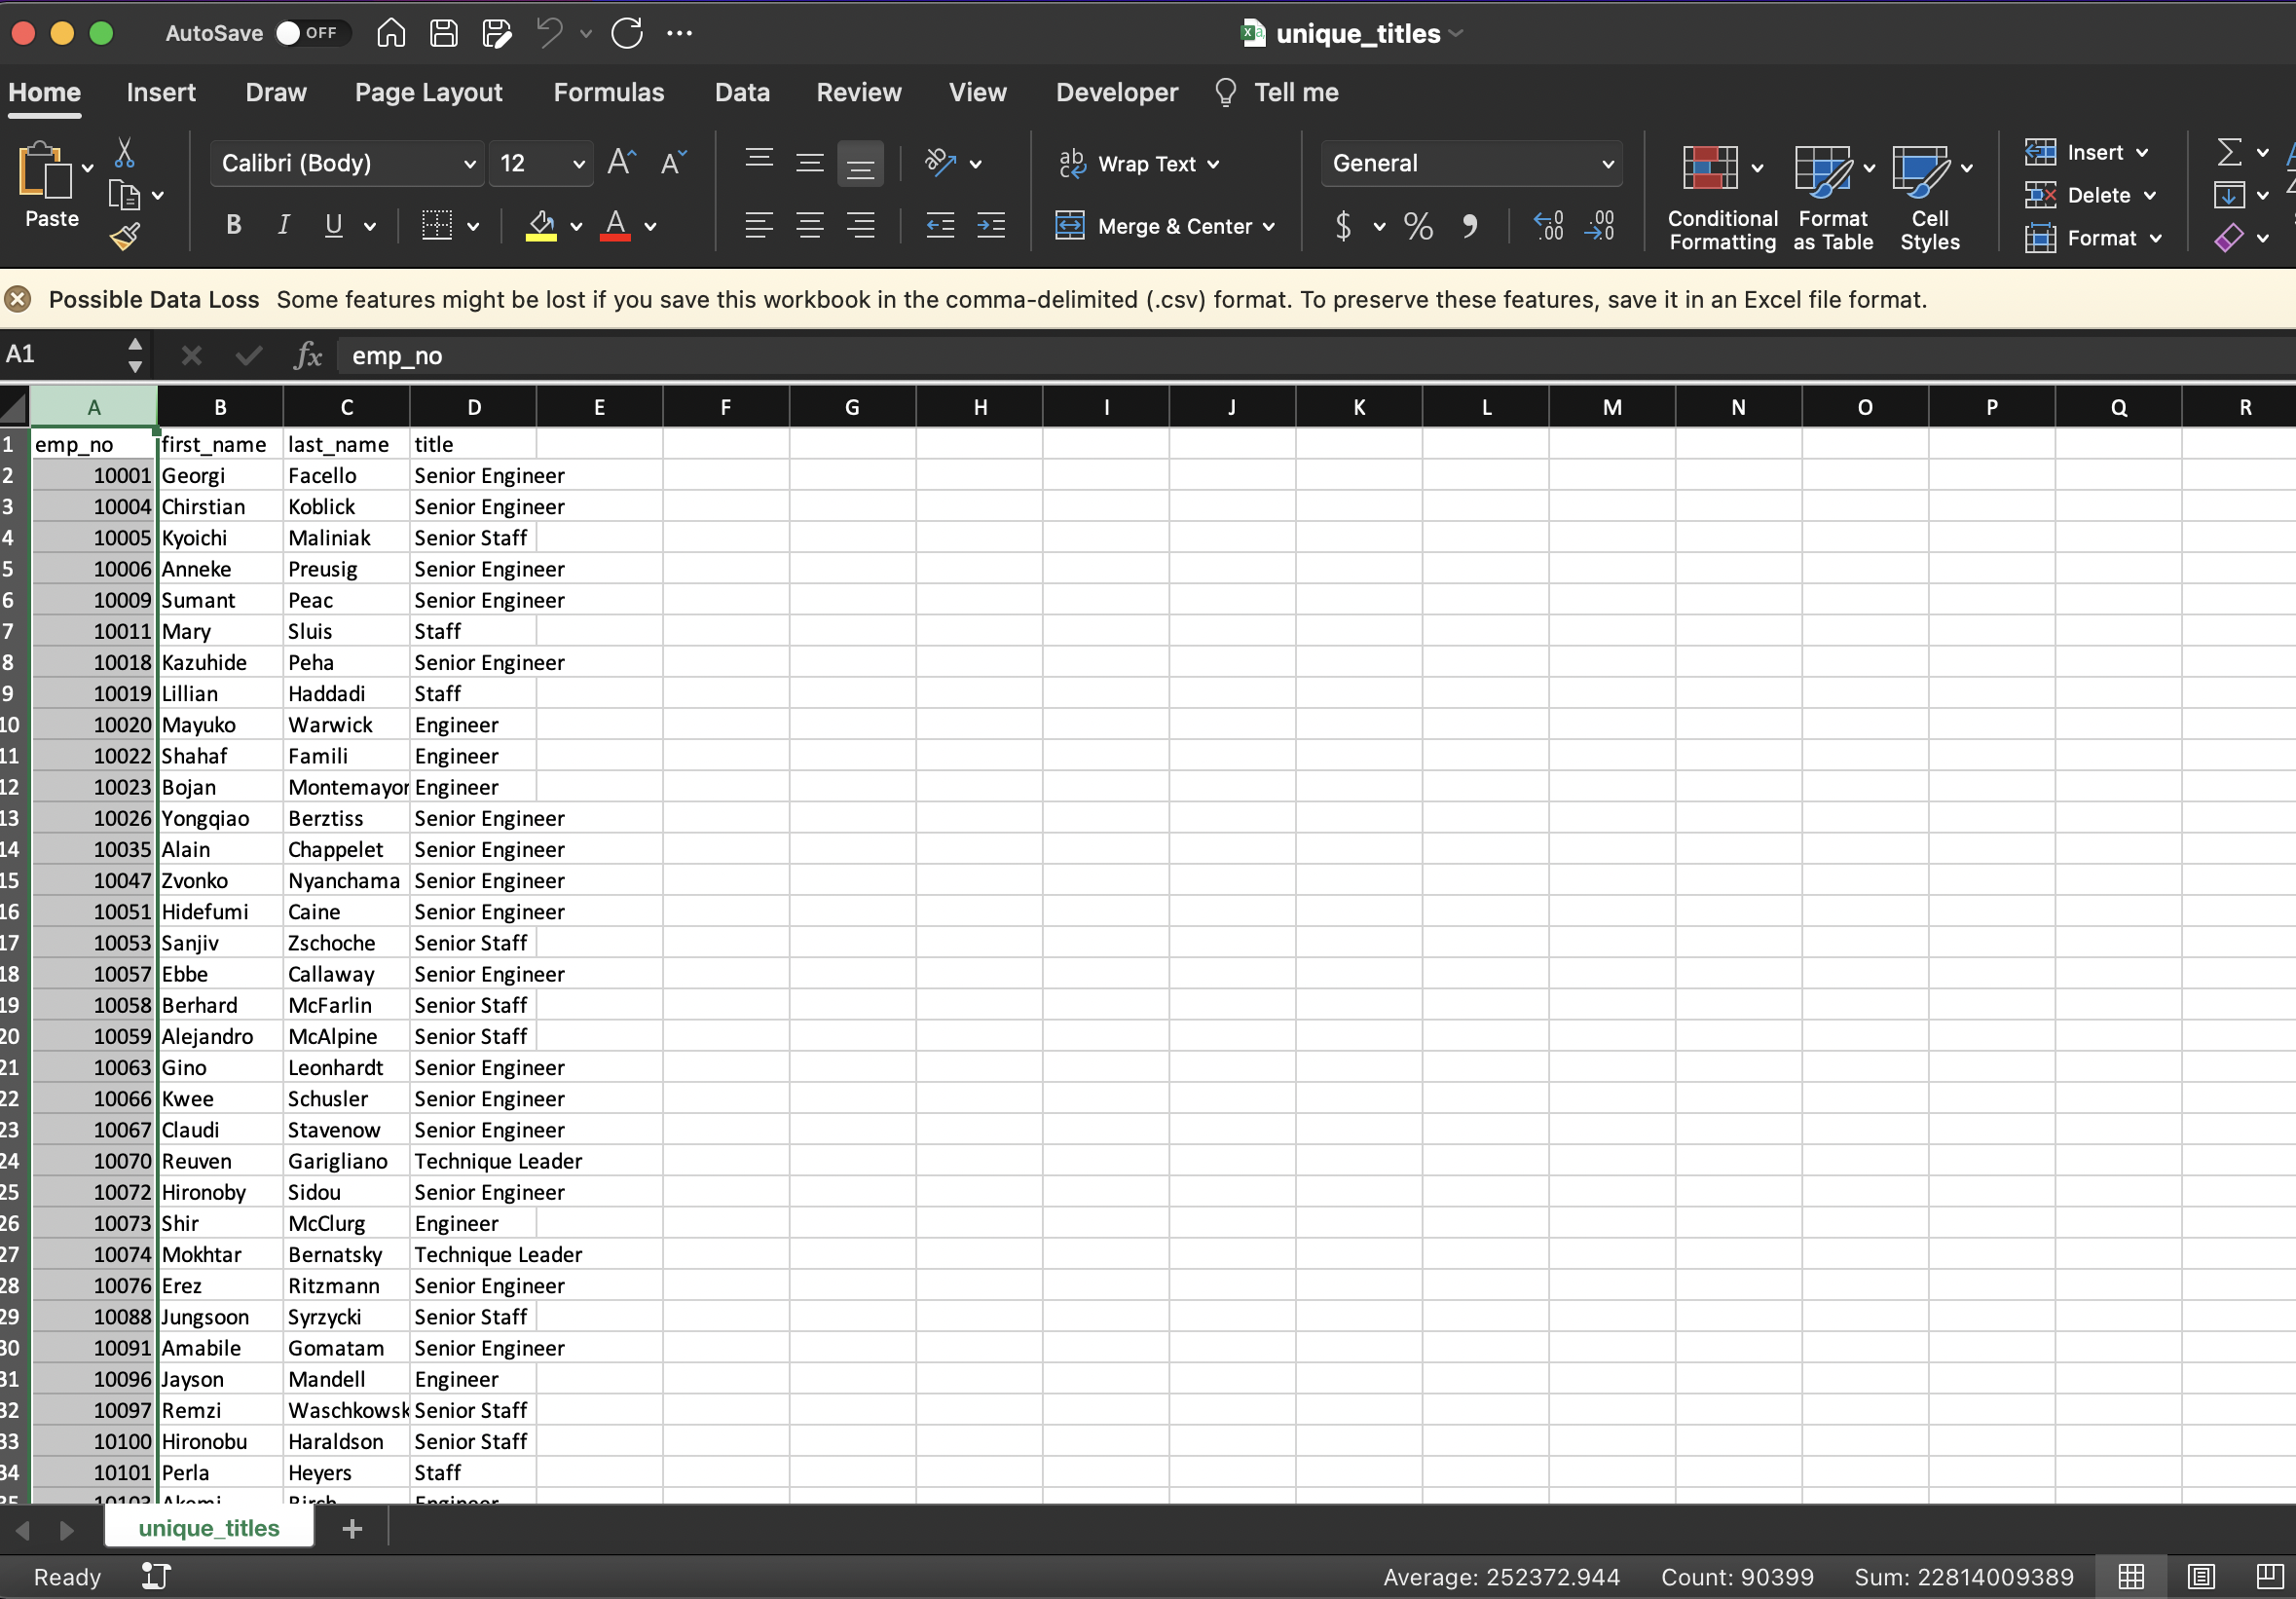
Task: Add a new sheet with plus button
Action: [352, 1529]
